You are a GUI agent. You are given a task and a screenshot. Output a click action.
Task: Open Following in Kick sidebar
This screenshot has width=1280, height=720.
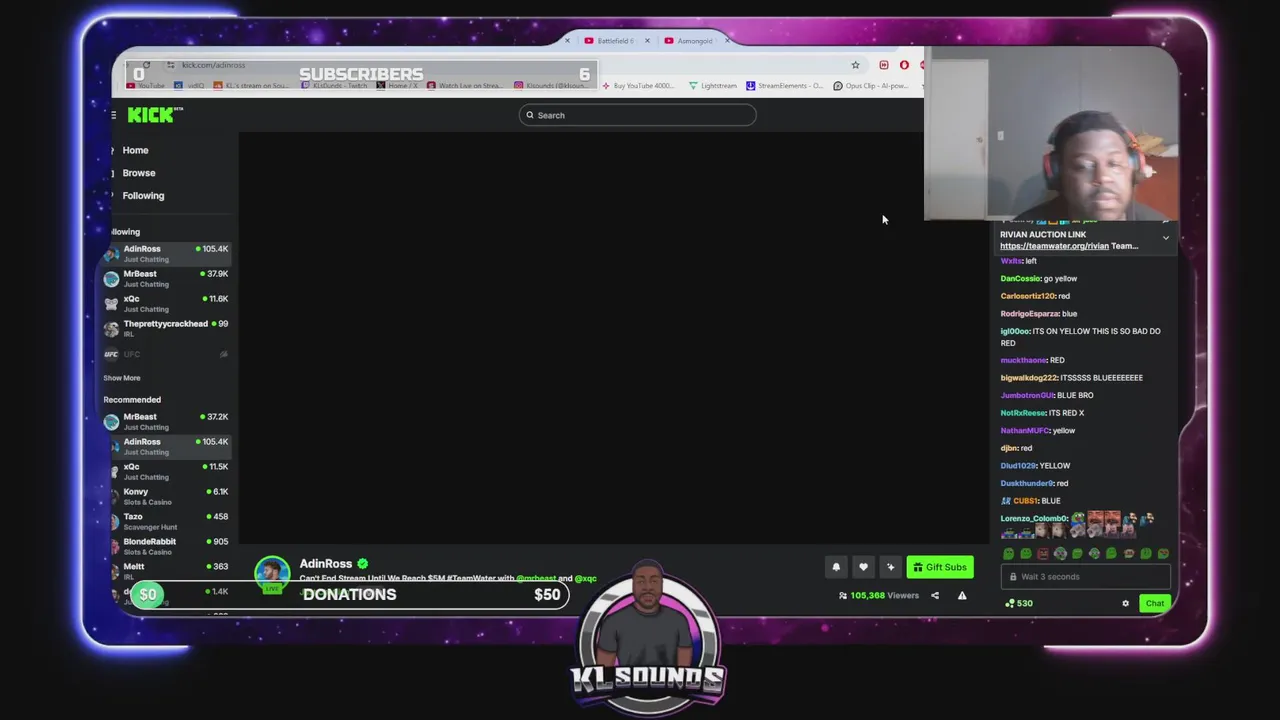[x=143, y=196]
